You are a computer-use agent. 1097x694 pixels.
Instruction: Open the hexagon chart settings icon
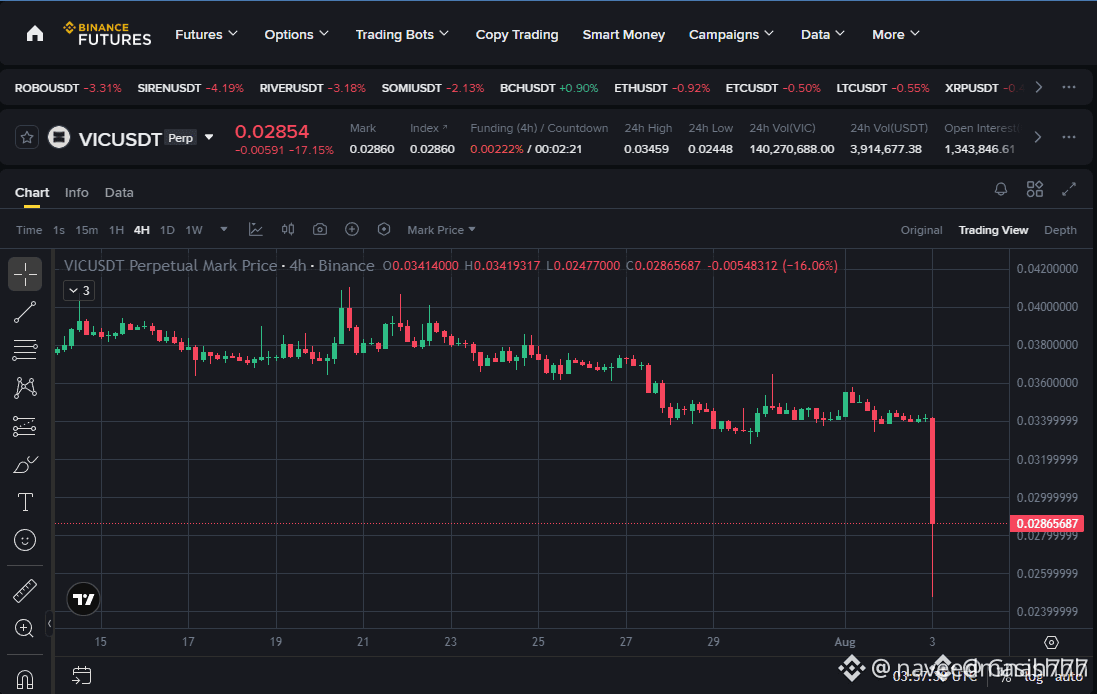tap(383, 229)
